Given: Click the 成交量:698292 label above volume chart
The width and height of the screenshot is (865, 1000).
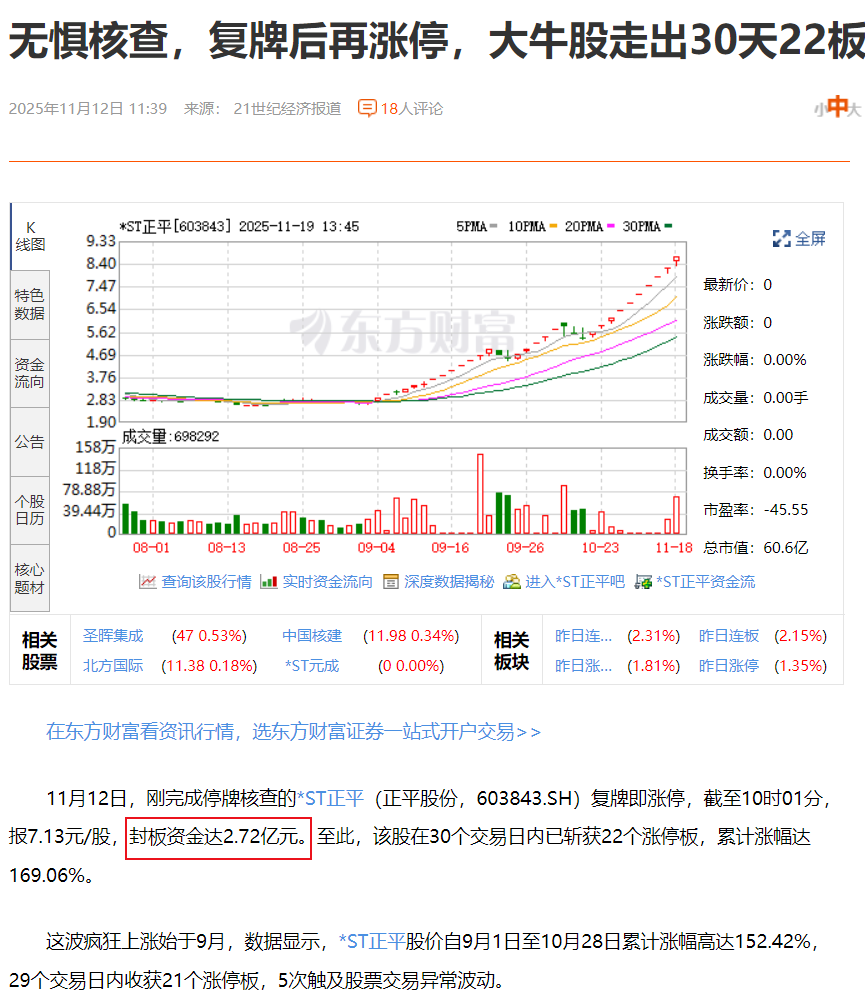Looking at the screenshot, I should tap(170, 437).
